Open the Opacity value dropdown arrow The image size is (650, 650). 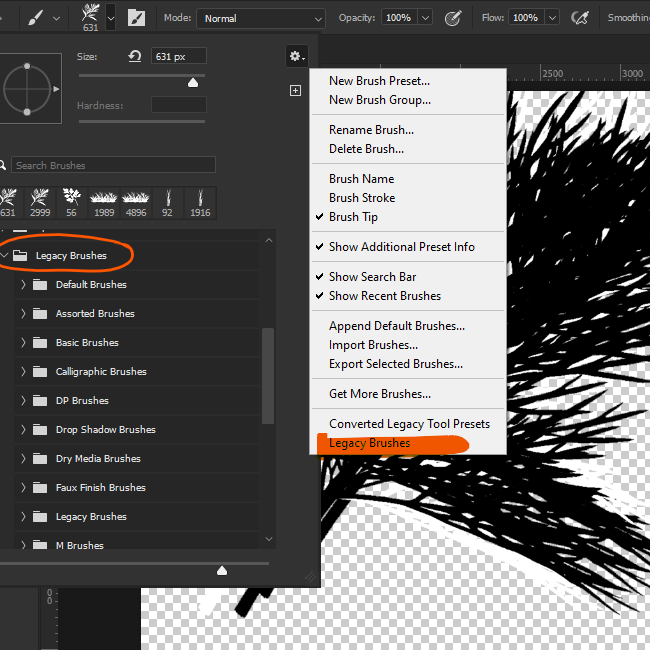(x=425, y=18)
